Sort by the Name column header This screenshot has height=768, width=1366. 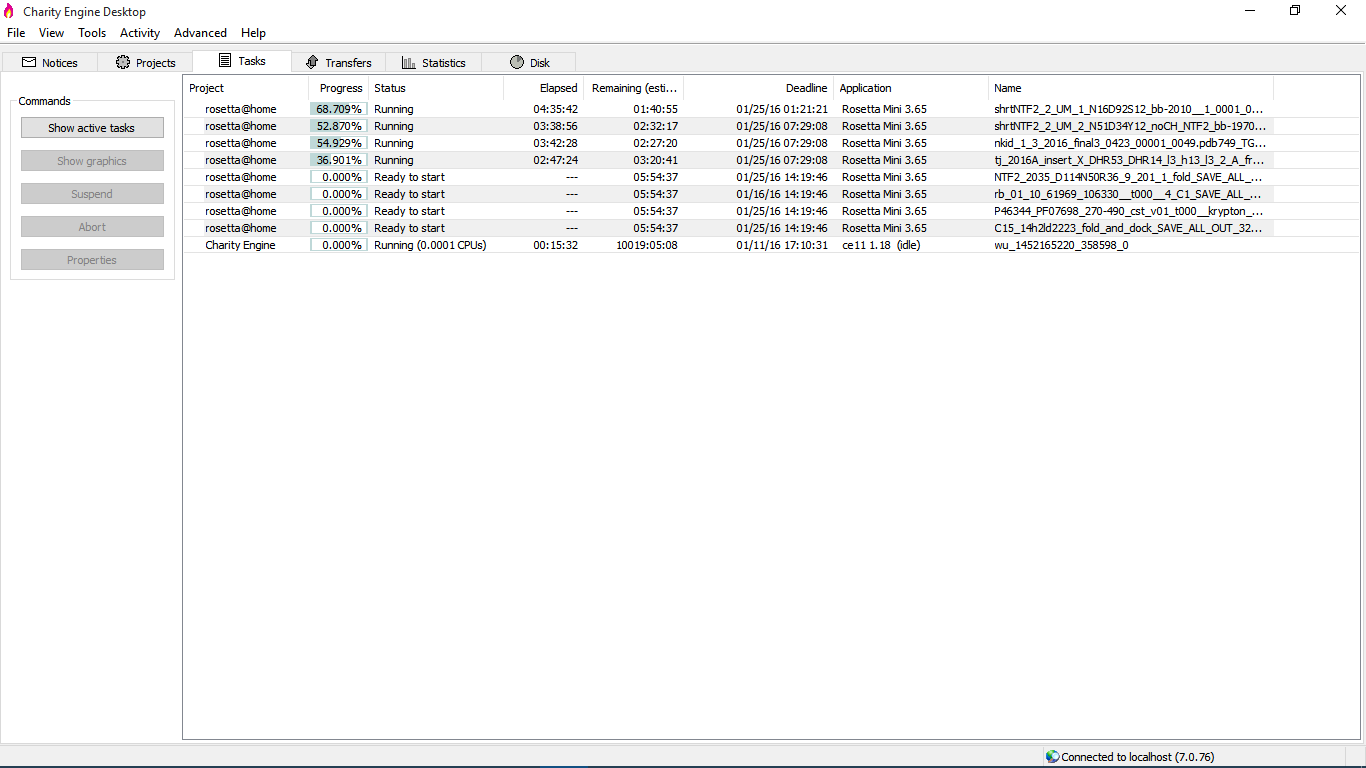coord(1131,88)
